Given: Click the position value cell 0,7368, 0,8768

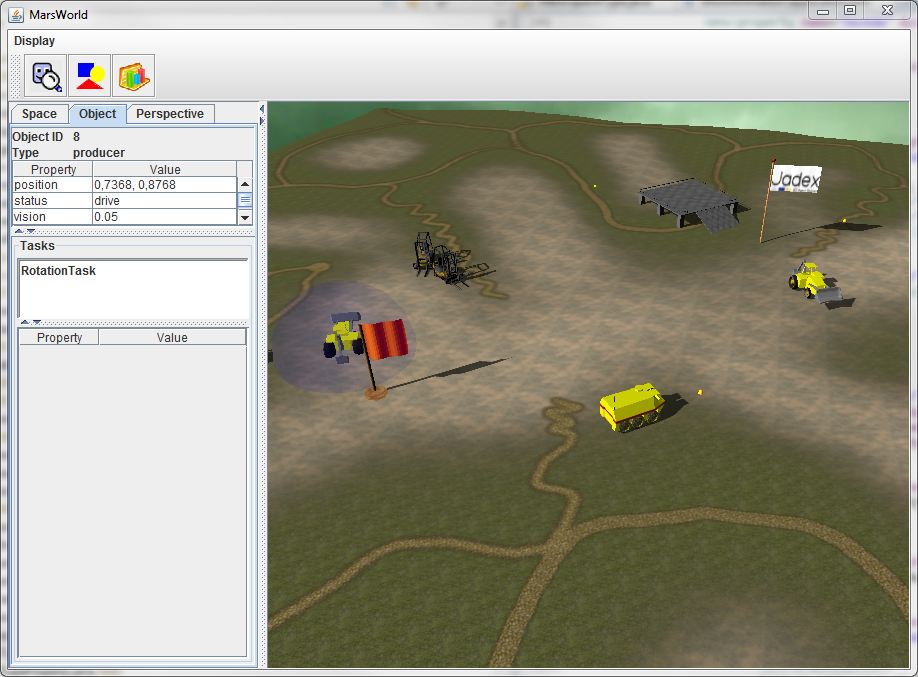Looking at the screenshot, I should click(x=163, y=185).
